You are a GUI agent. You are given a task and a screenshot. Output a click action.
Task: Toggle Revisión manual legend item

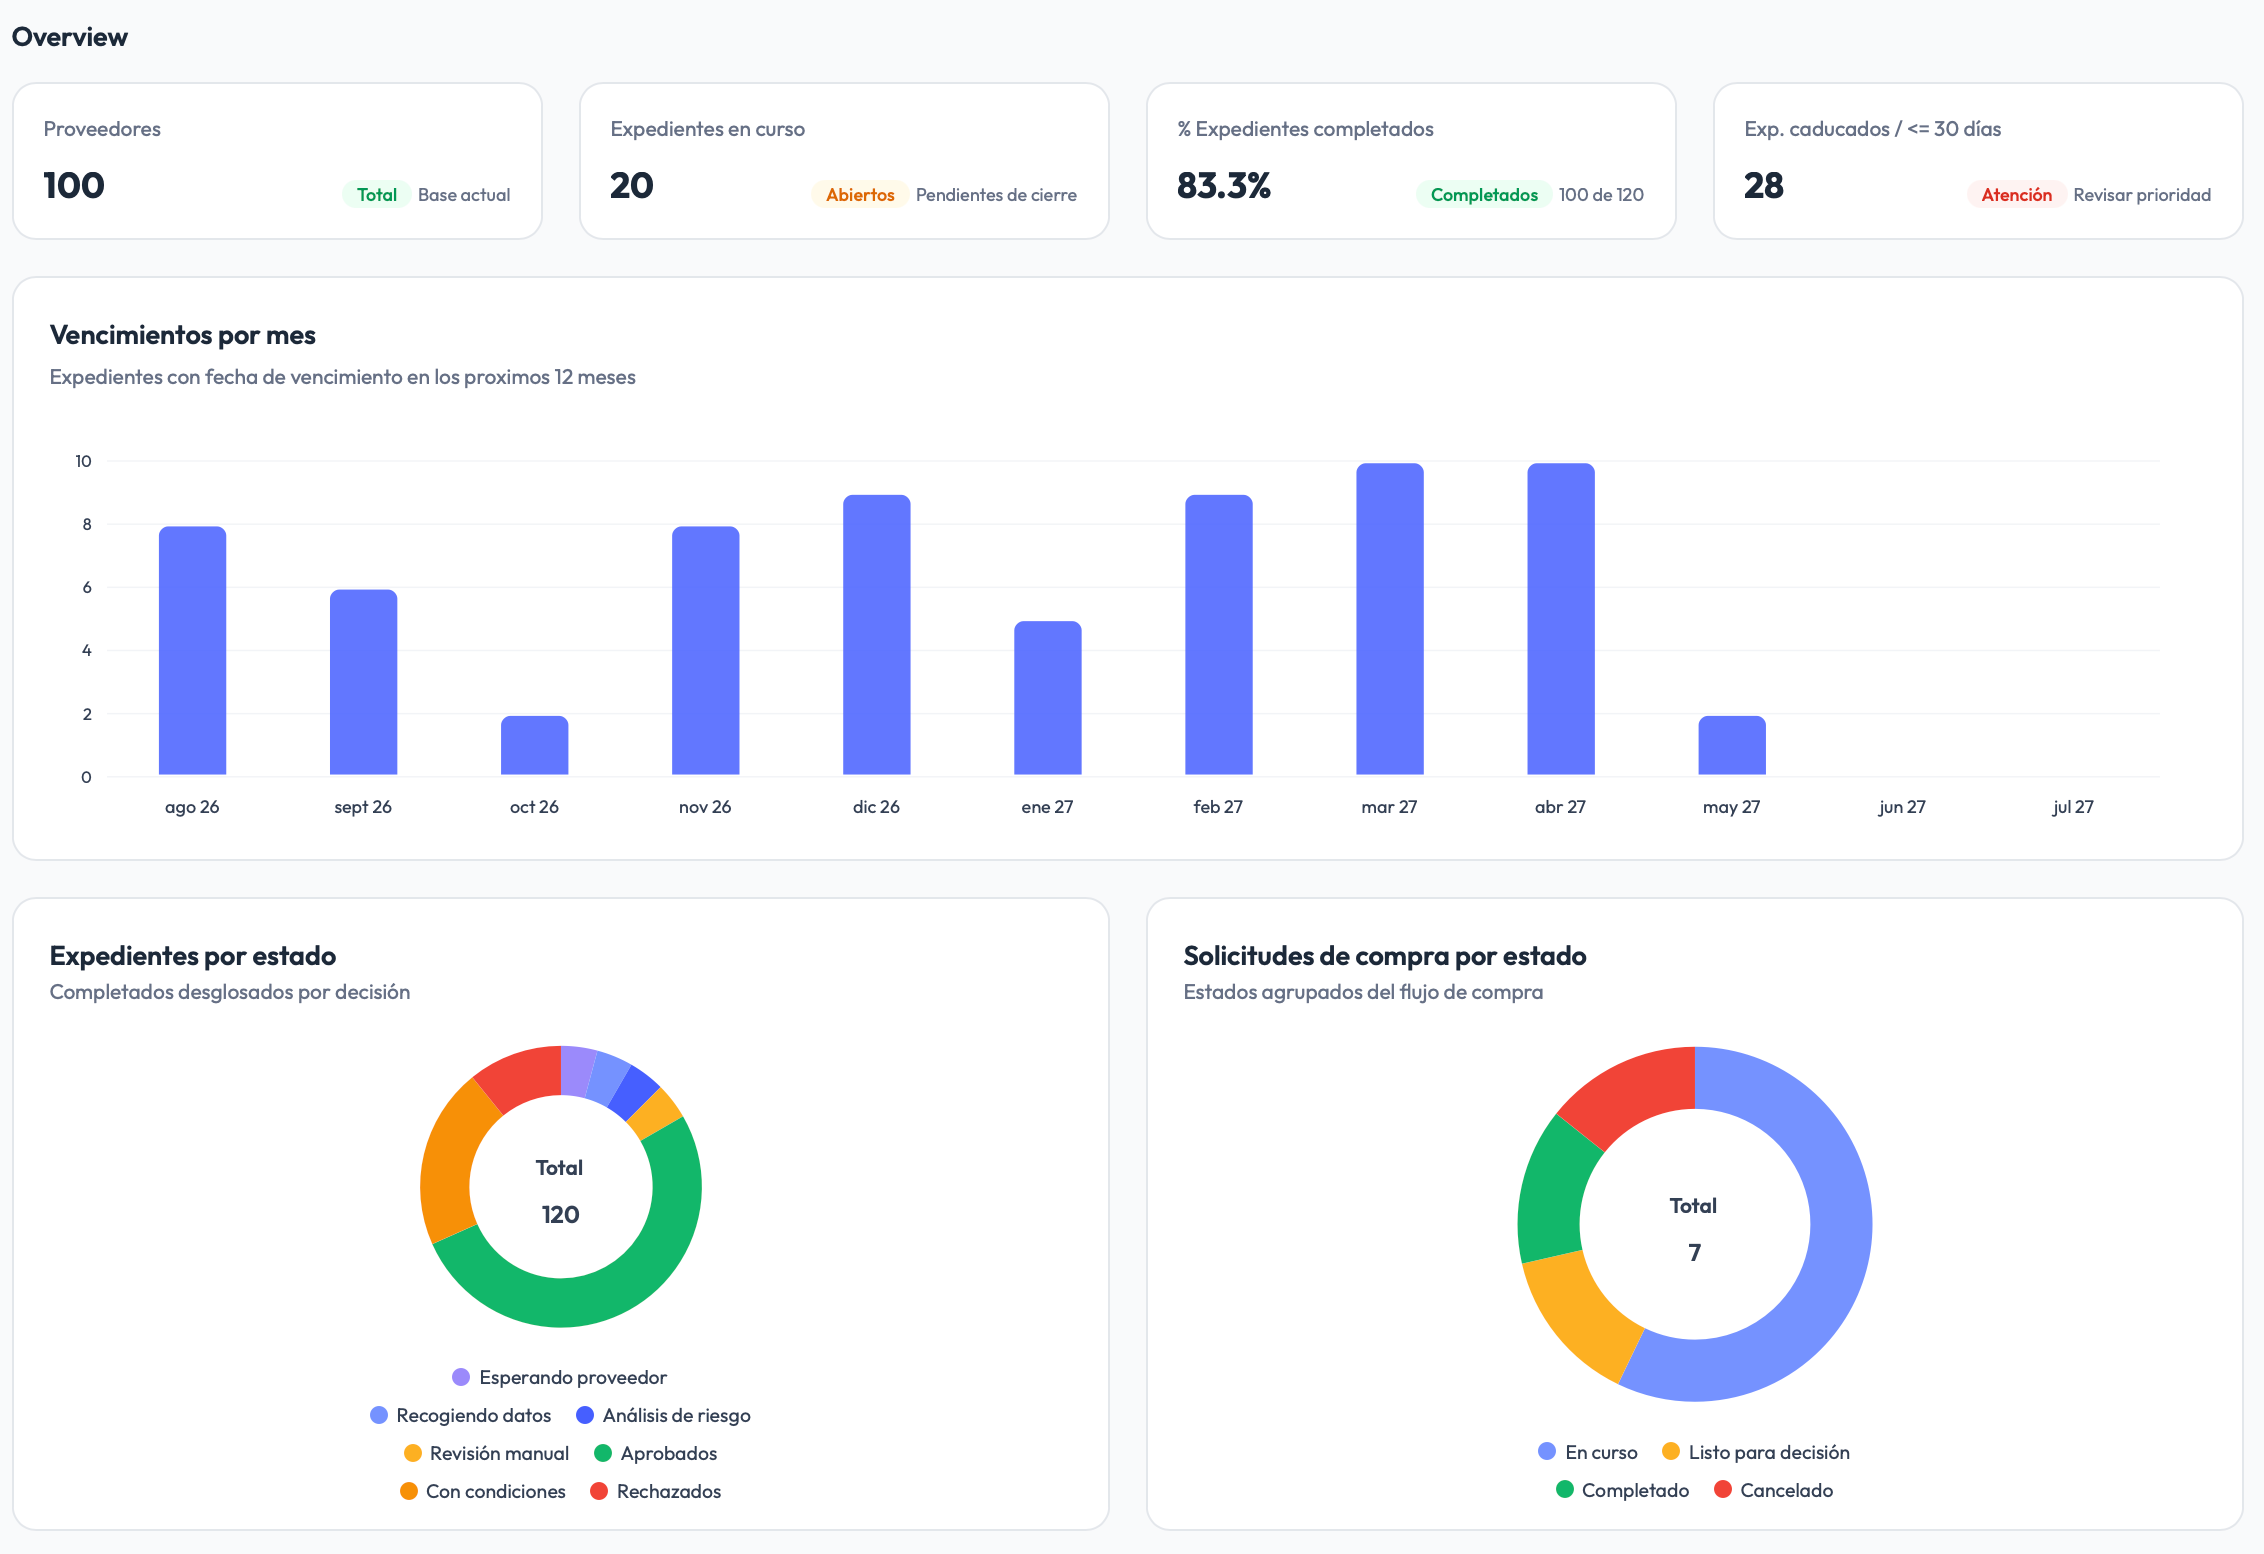tap(486, 1453)
